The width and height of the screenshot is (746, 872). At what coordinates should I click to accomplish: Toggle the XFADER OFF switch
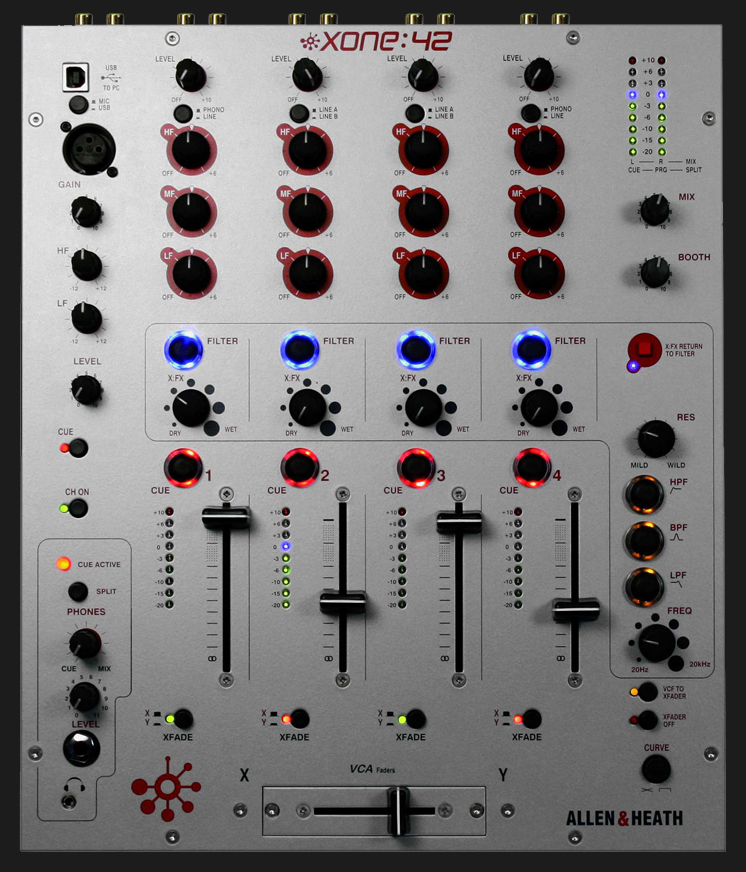(648, 720)
